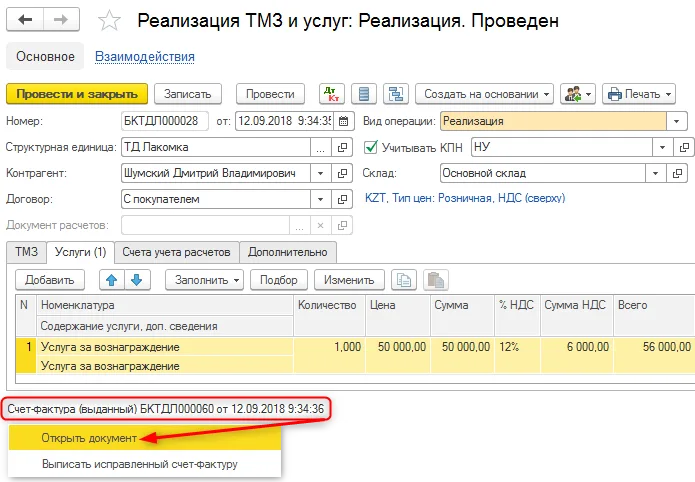Move service row down with blue arrow
This screenshot has height=482, width=695.
(x=137, y=280)
